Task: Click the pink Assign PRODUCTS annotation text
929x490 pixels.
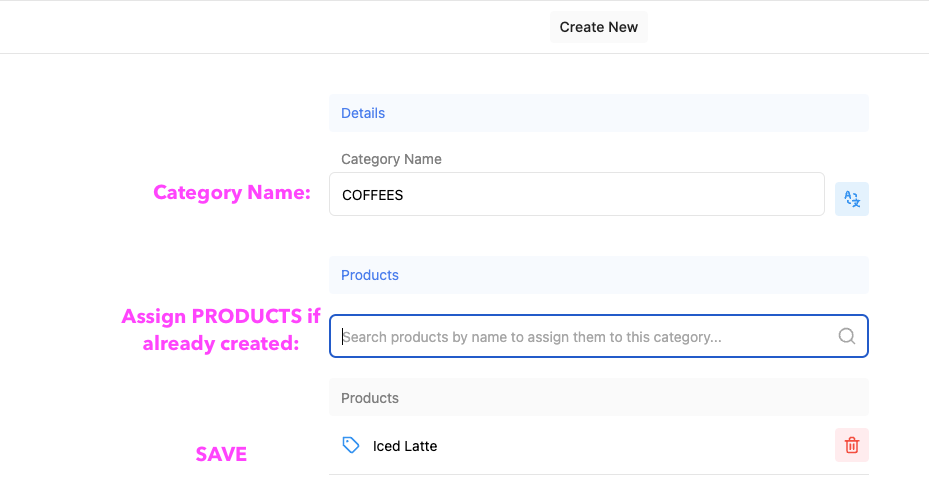Action: pos(221,316)
